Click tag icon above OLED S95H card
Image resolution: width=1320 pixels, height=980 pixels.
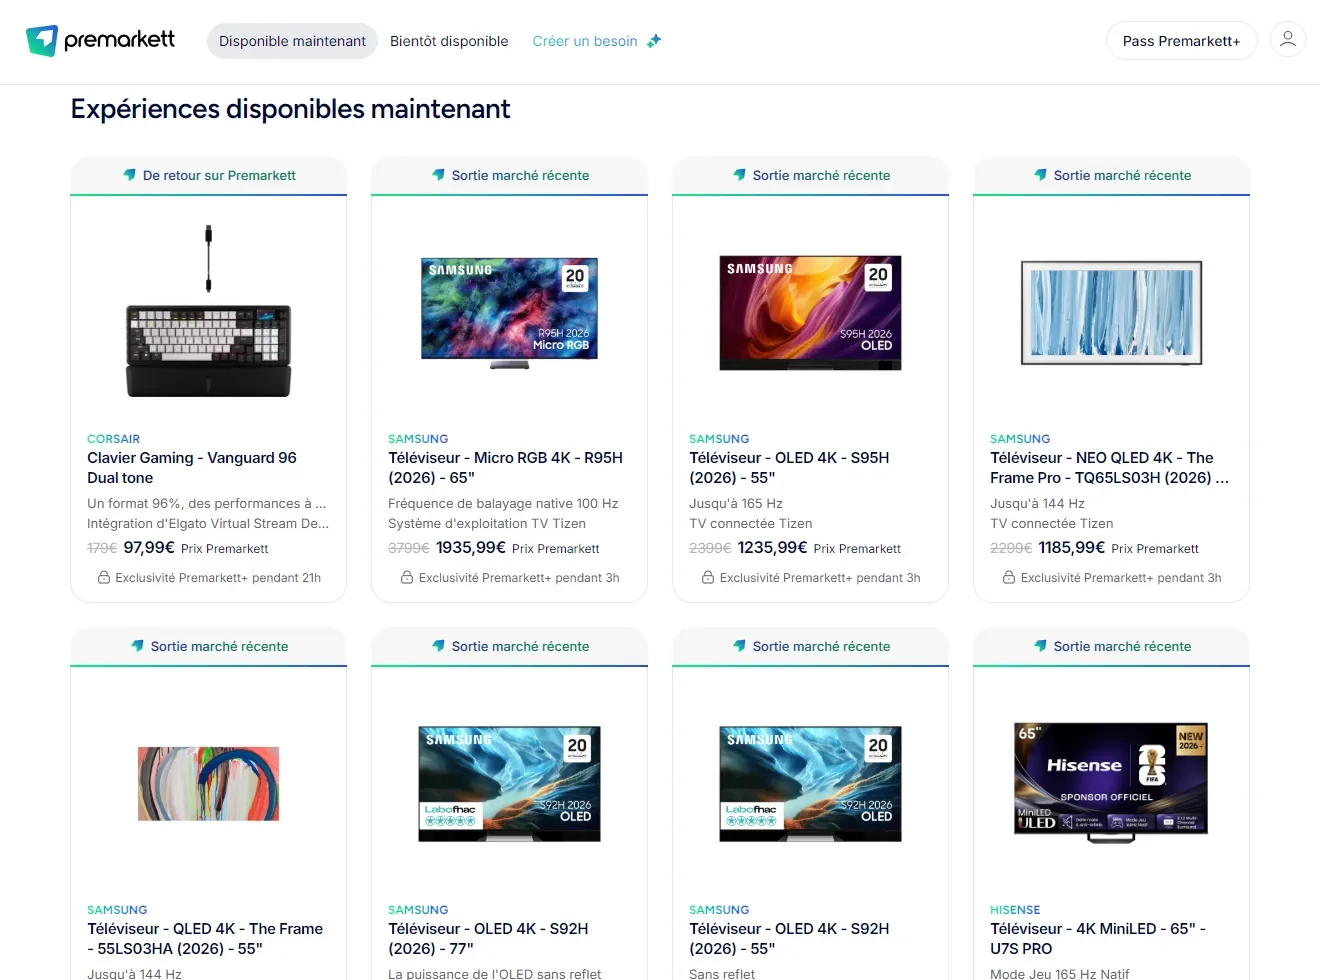coord(739,175)
